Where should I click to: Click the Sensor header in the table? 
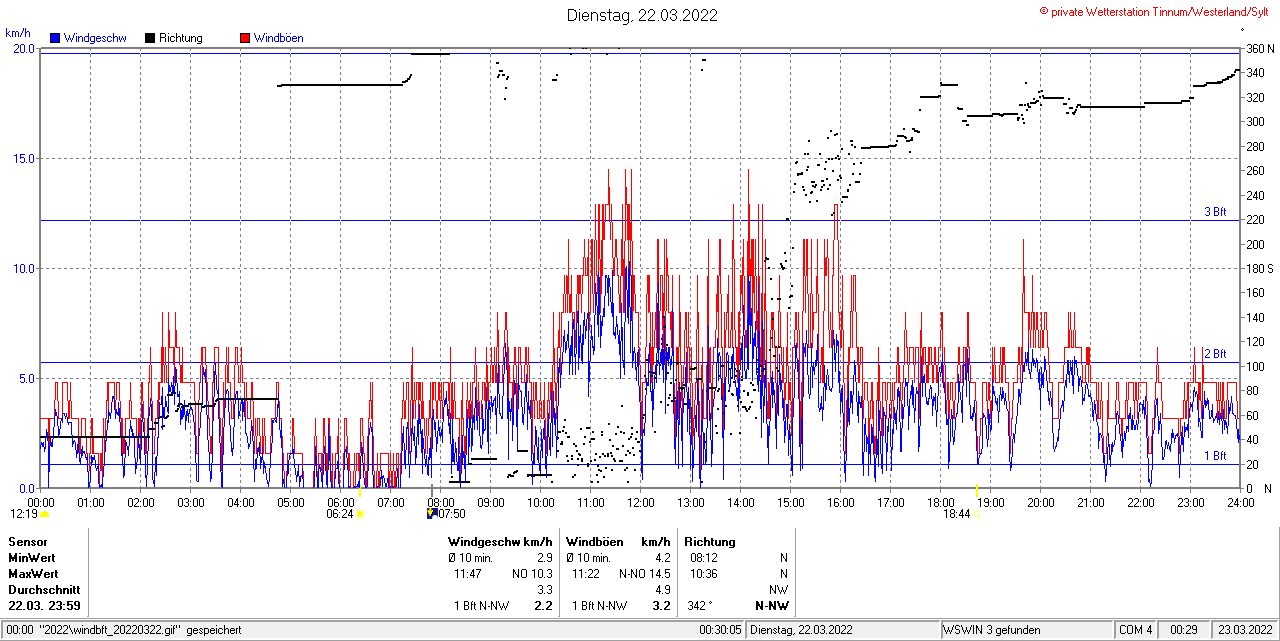pyautogui.click(x=27, y=541)
